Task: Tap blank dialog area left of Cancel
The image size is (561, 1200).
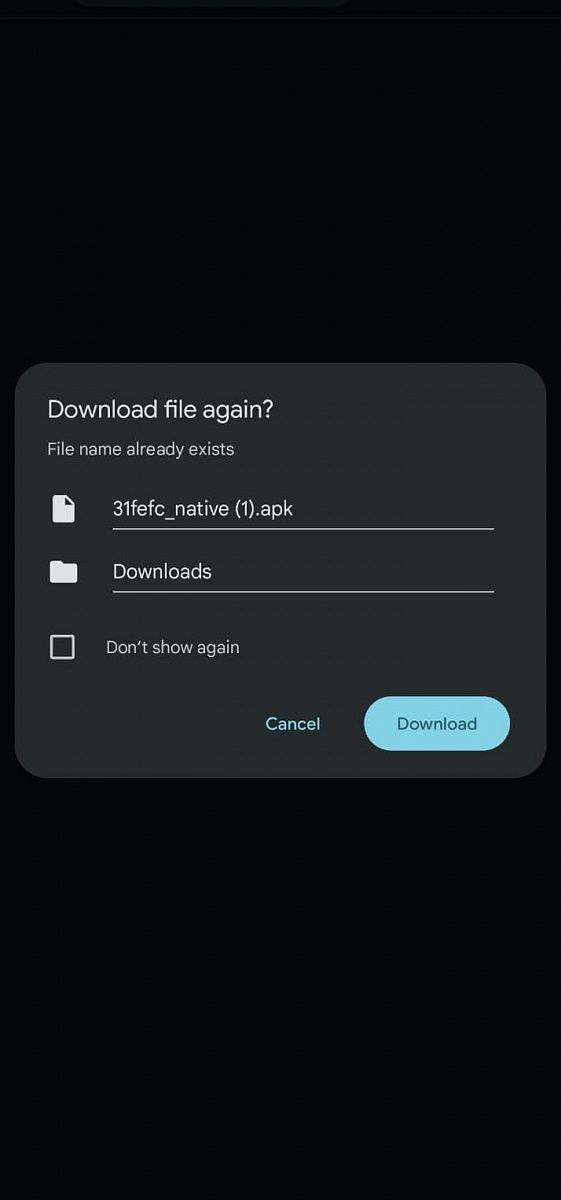Action: 140,723
